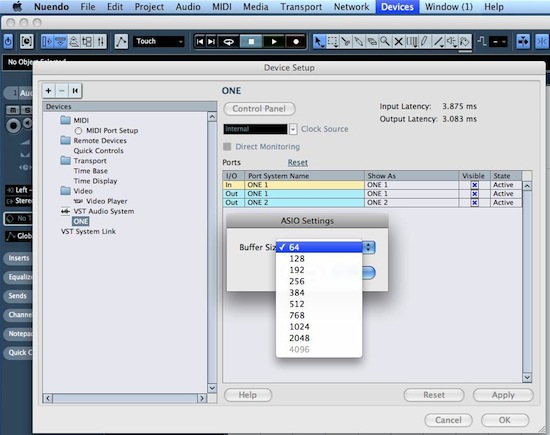Click the Play transport button
This screenshot has width=550, height=435.
coord(274,41)
